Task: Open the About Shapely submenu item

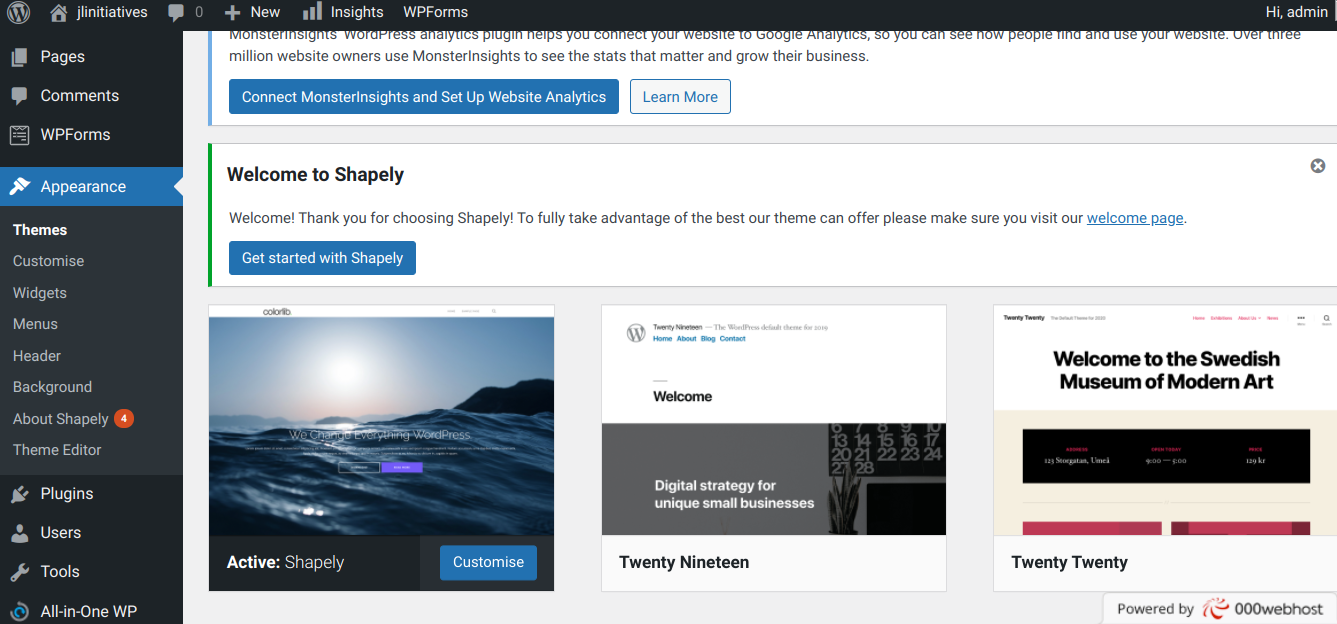Action: [61, 419]
